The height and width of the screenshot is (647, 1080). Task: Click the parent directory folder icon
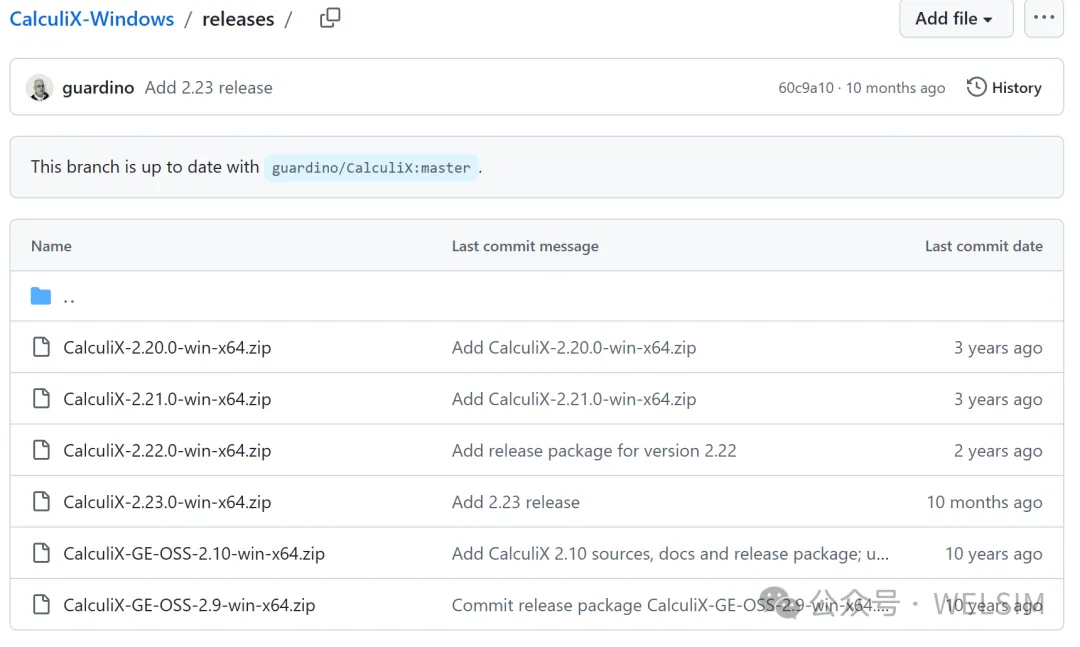point(41,296)
